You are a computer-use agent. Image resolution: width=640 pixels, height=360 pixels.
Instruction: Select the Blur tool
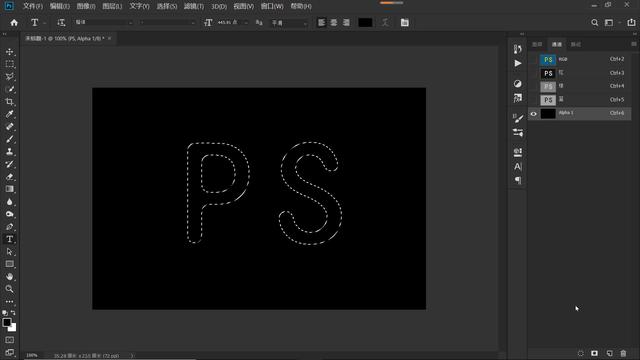9,202
